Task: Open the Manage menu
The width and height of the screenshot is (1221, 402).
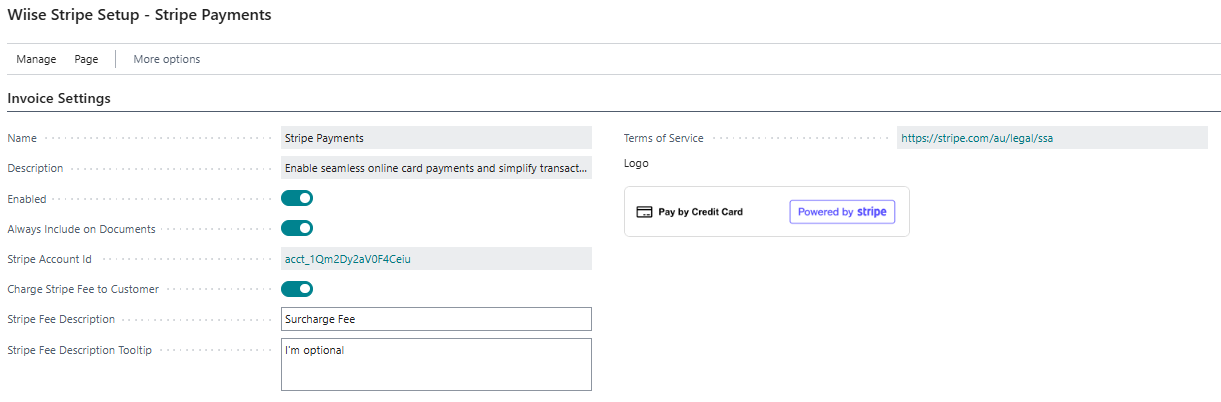Action: click(36, 59)
